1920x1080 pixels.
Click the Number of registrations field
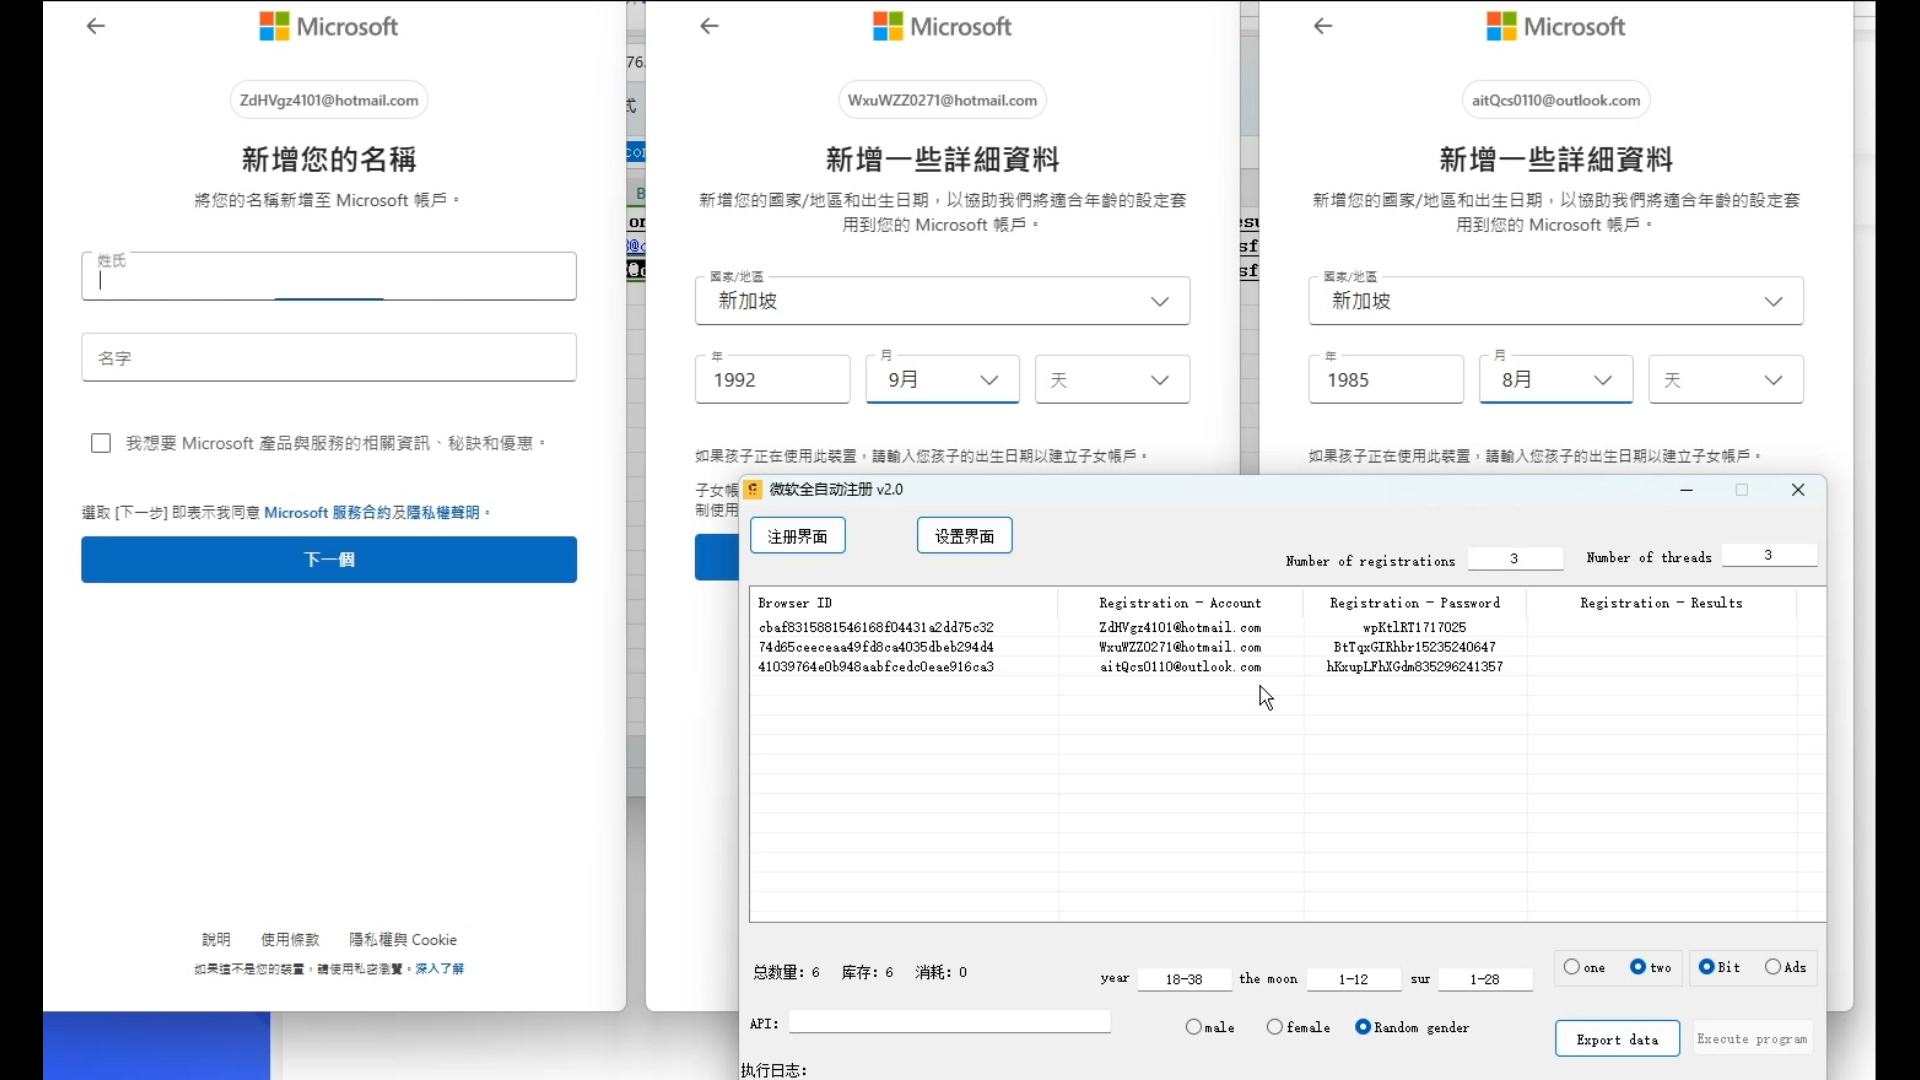click(1515, 559)
